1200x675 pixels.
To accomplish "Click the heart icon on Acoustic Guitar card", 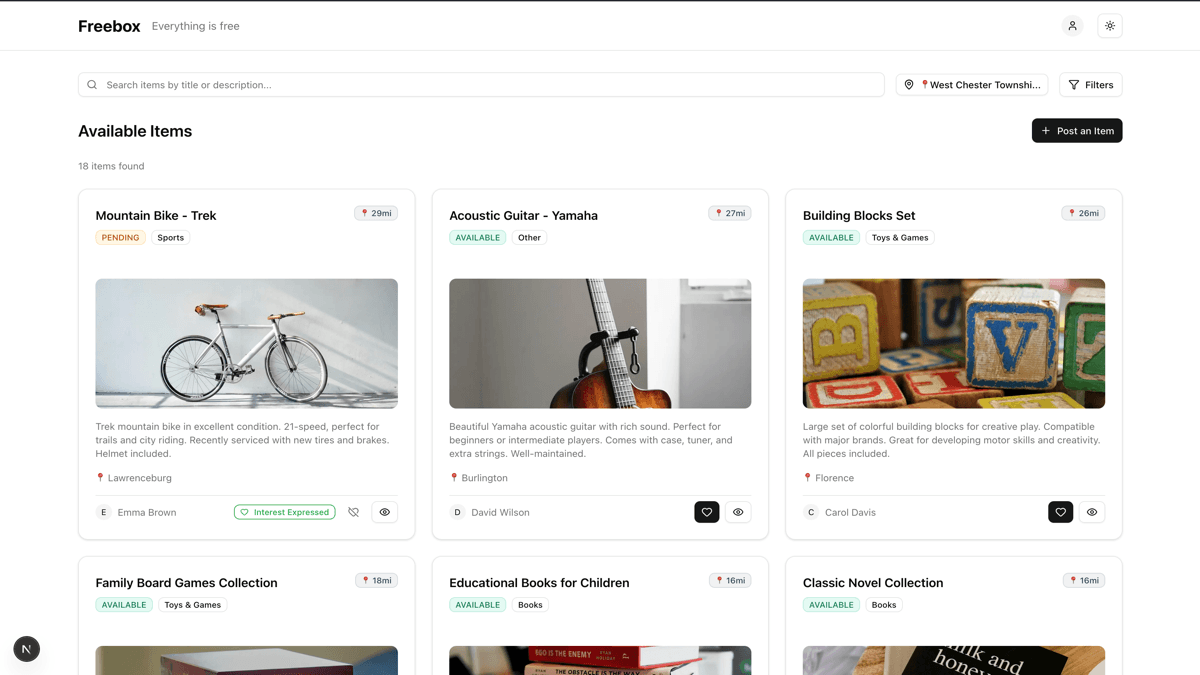I will pyautogui.click(x=706, y=512).
